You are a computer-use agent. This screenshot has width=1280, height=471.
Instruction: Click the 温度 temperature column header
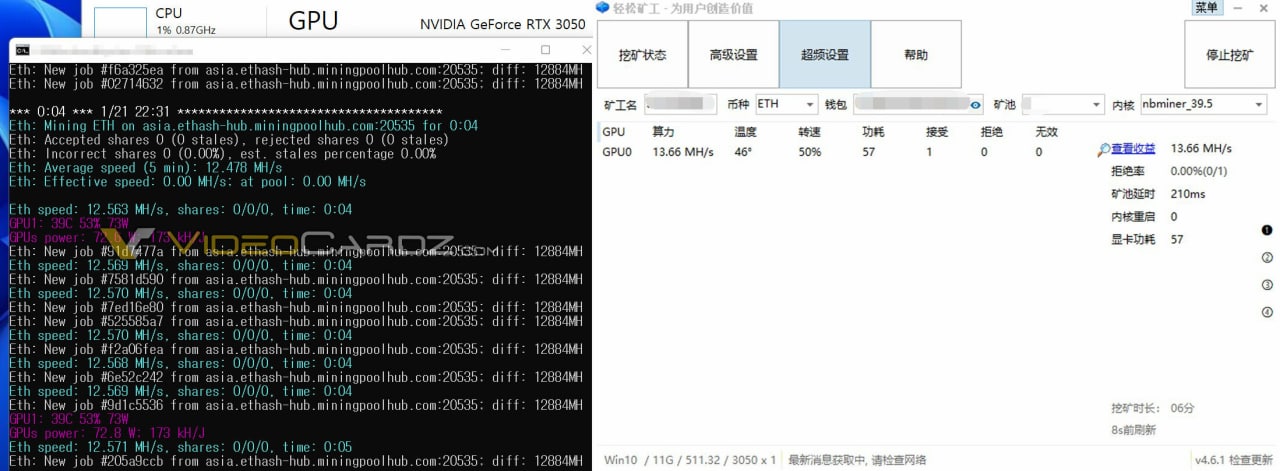745,132
